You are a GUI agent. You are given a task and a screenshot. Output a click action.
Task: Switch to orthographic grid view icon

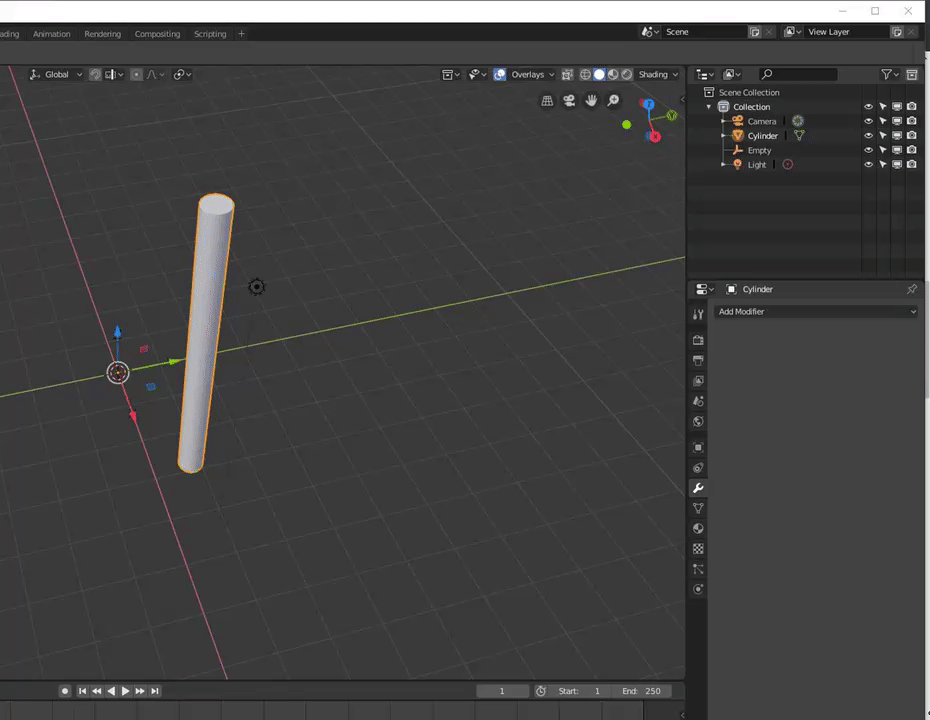pyautogui.click(x=547, y=100)
